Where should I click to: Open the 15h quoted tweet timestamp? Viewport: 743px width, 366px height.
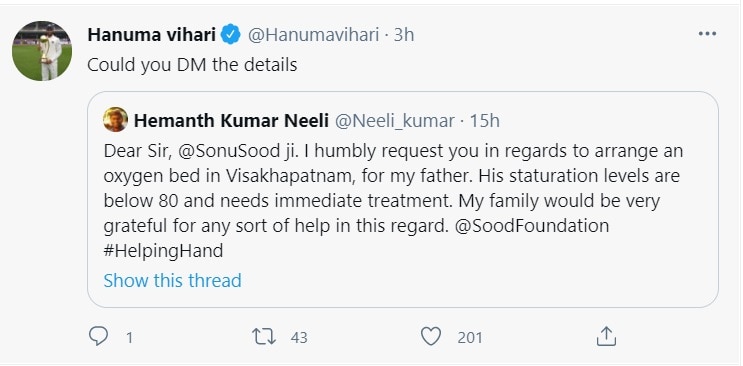[484, 121]
